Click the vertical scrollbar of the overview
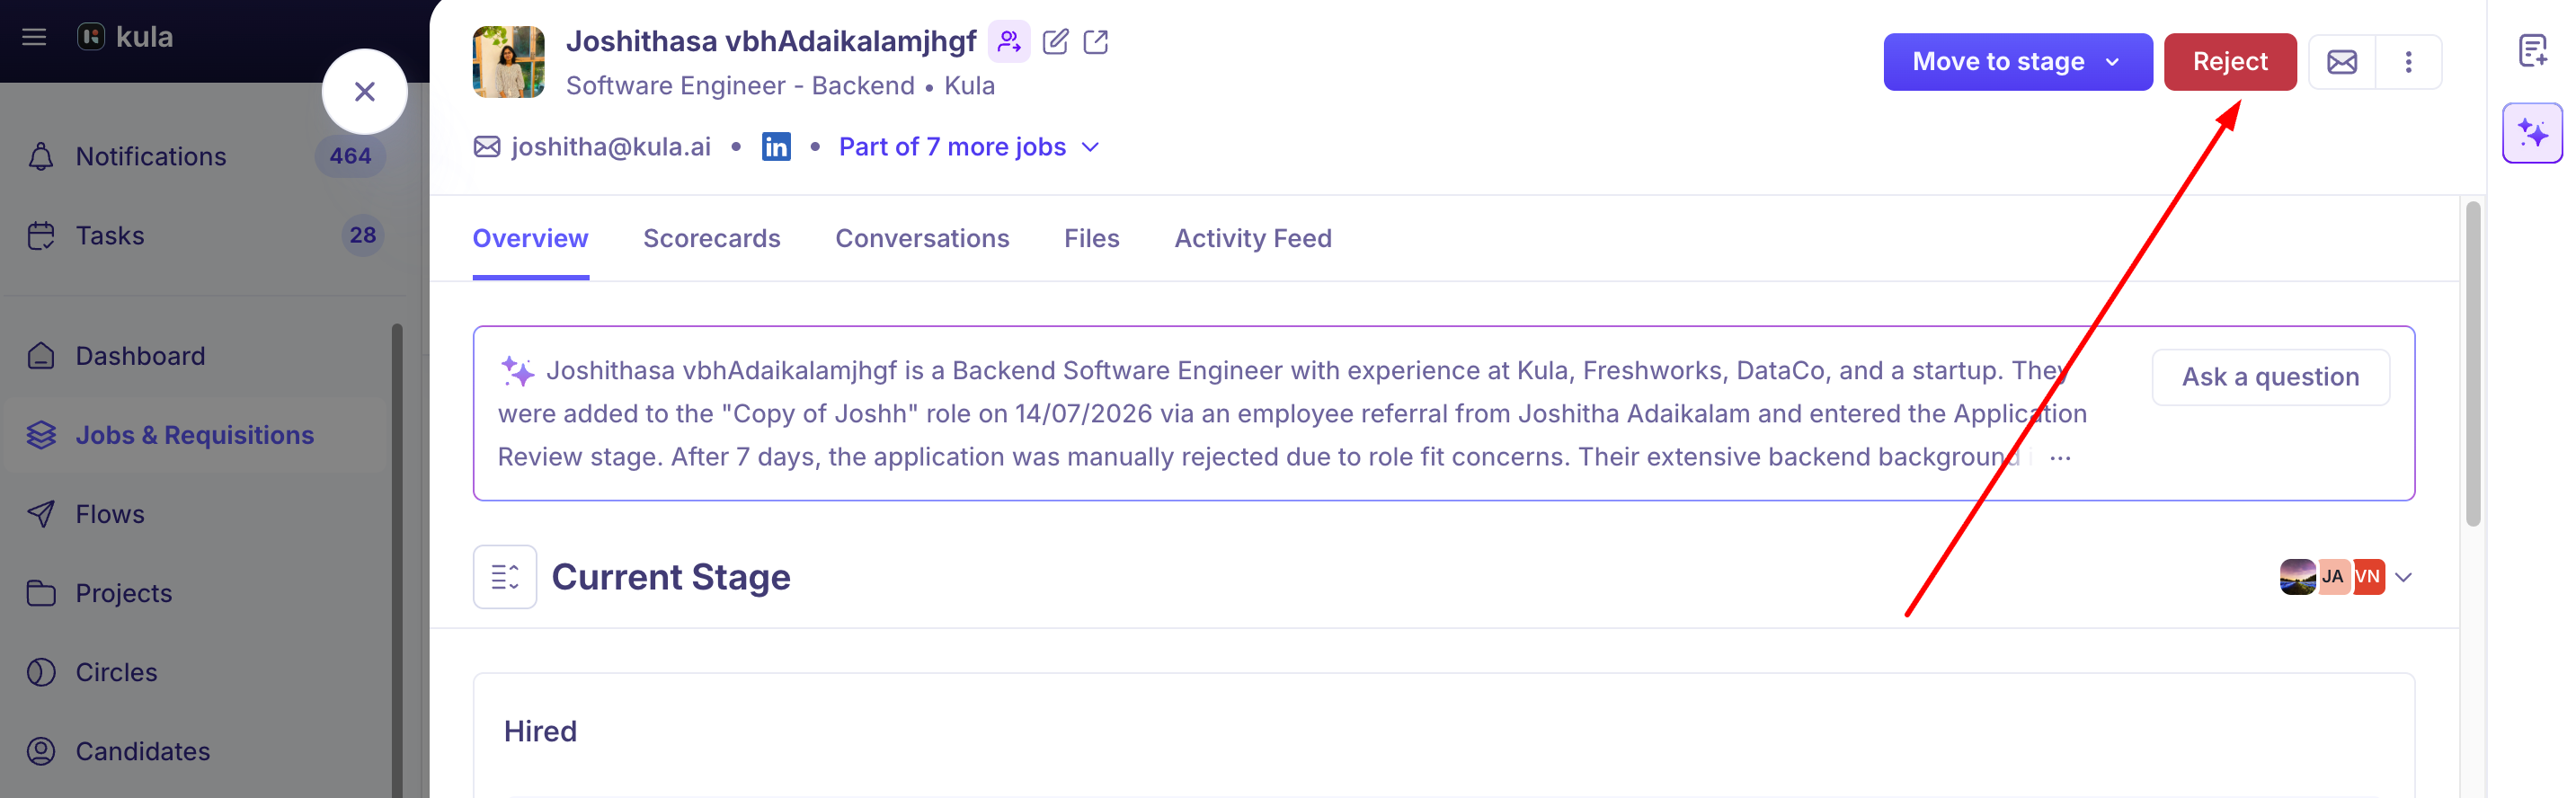The image size is (2576, 798). [2472, 364]
